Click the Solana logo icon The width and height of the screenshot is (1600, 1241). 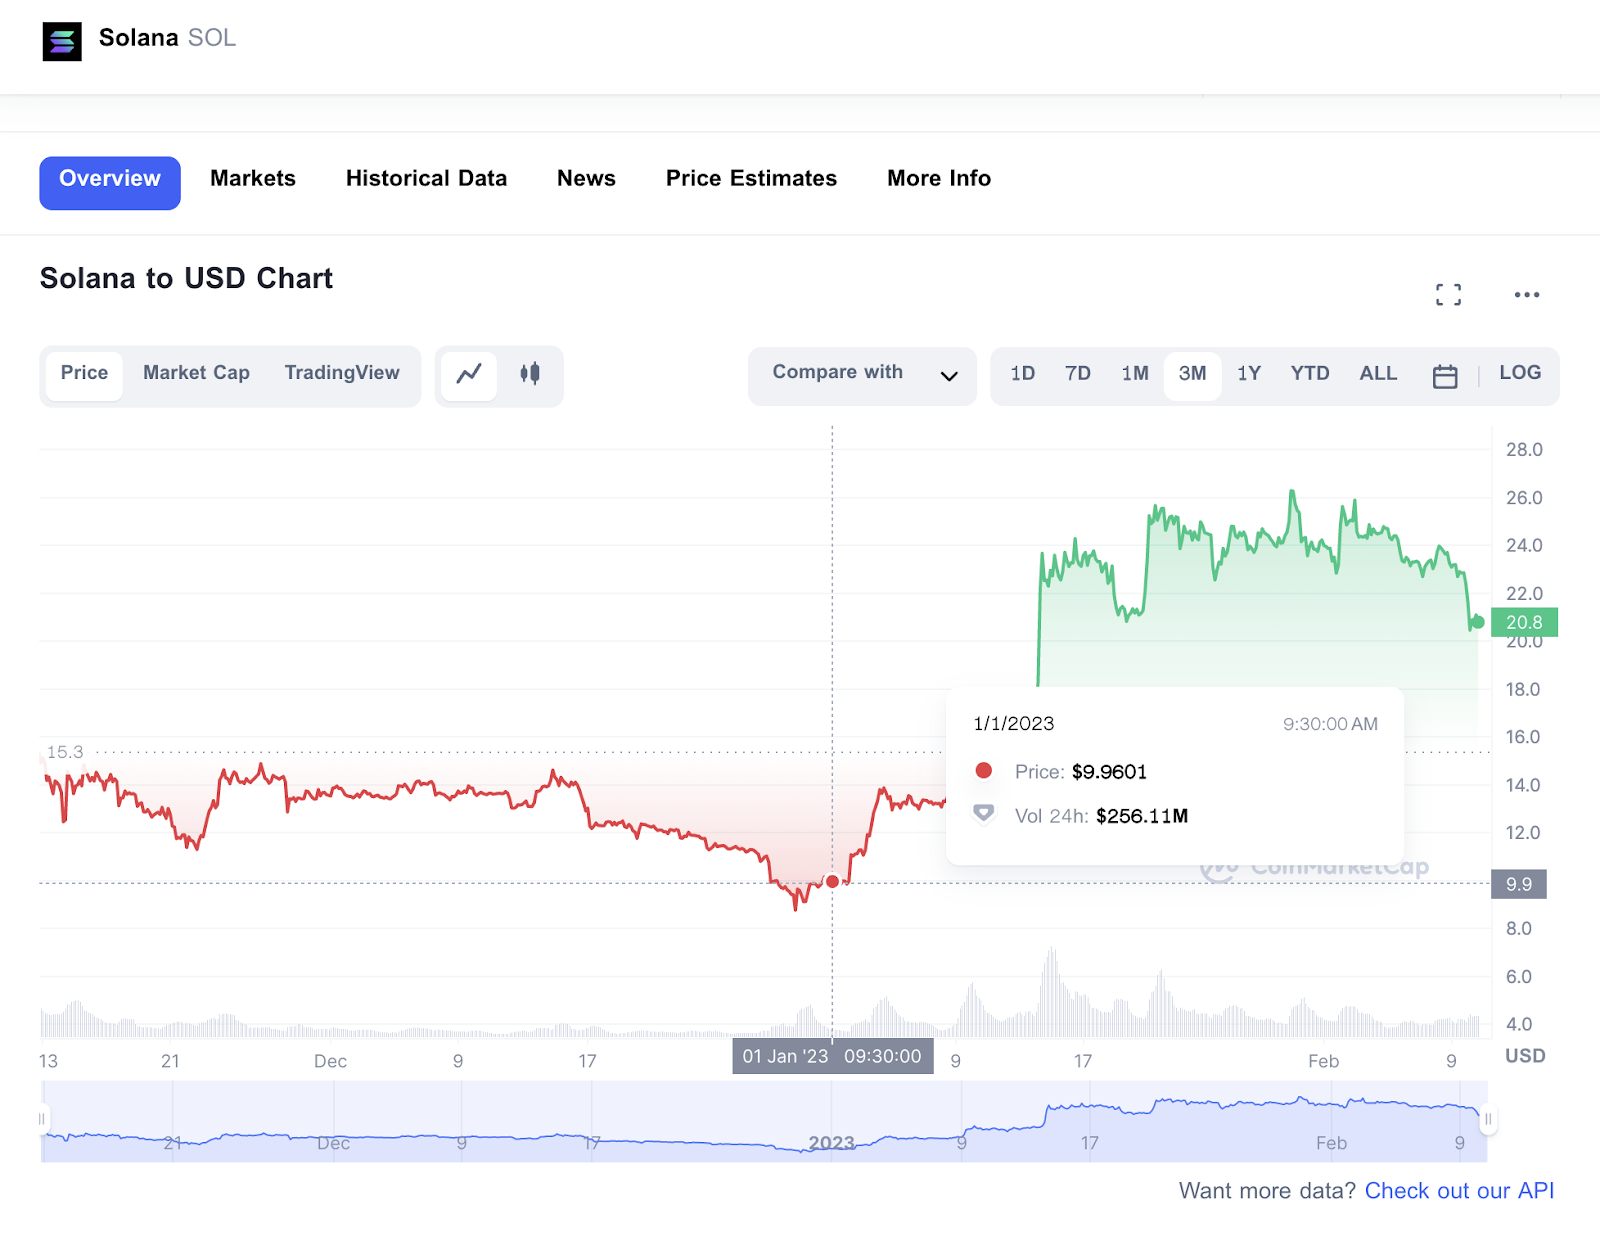[x=62, y=41]
